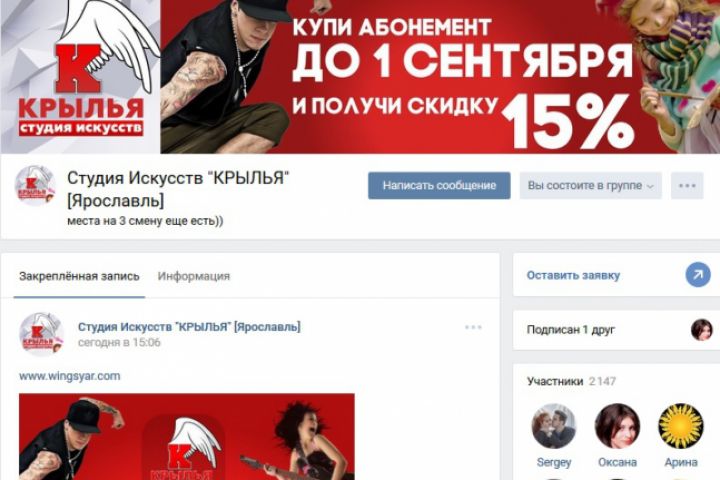
Task: Select the Закреплённая запись tab
Action: 79,276
